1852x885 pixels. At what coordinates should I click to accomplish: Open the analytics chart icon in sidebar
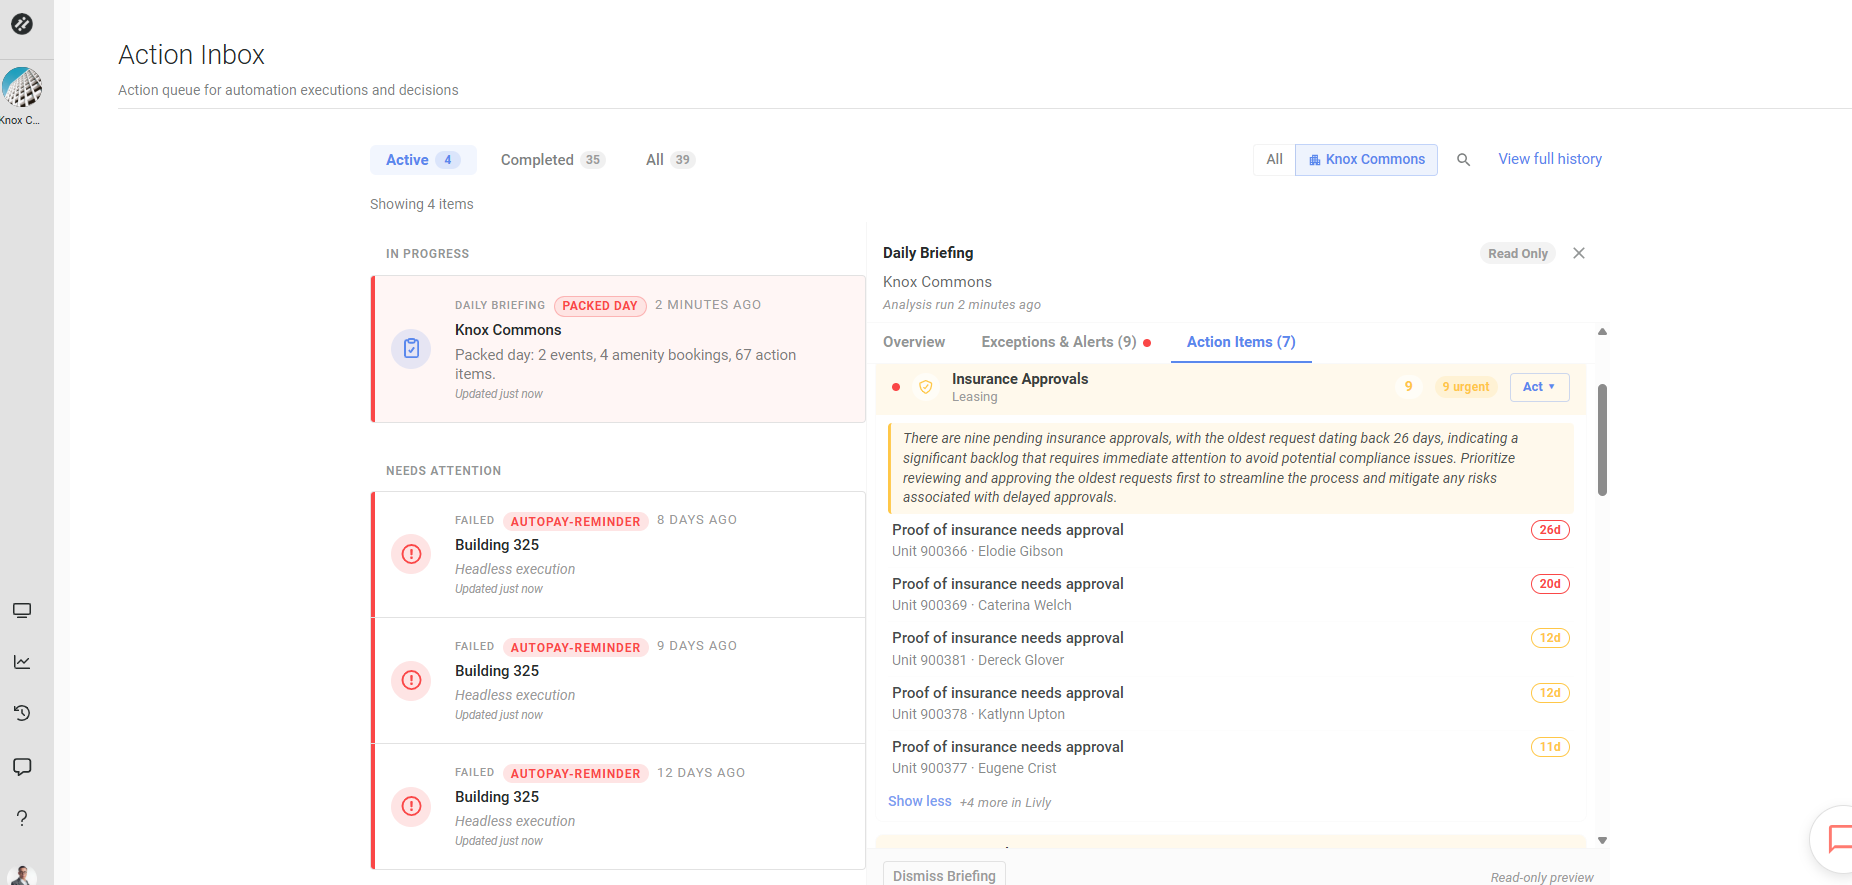tap(22, 662)
